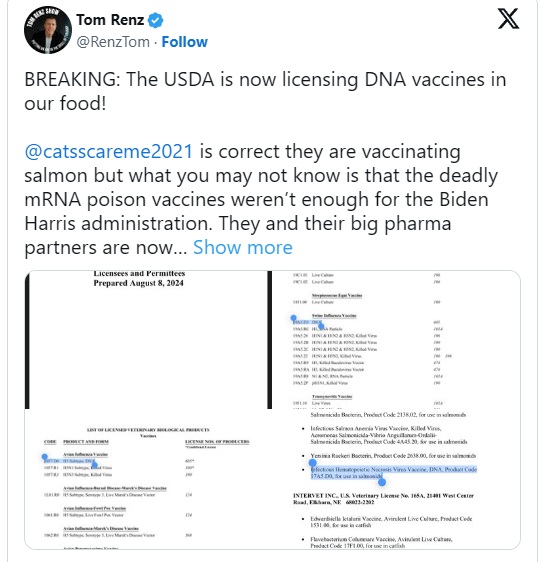Screen dimensions: 545x562
Task: Open the top-right vaccine code list image
Action: (x=396, y=340)
